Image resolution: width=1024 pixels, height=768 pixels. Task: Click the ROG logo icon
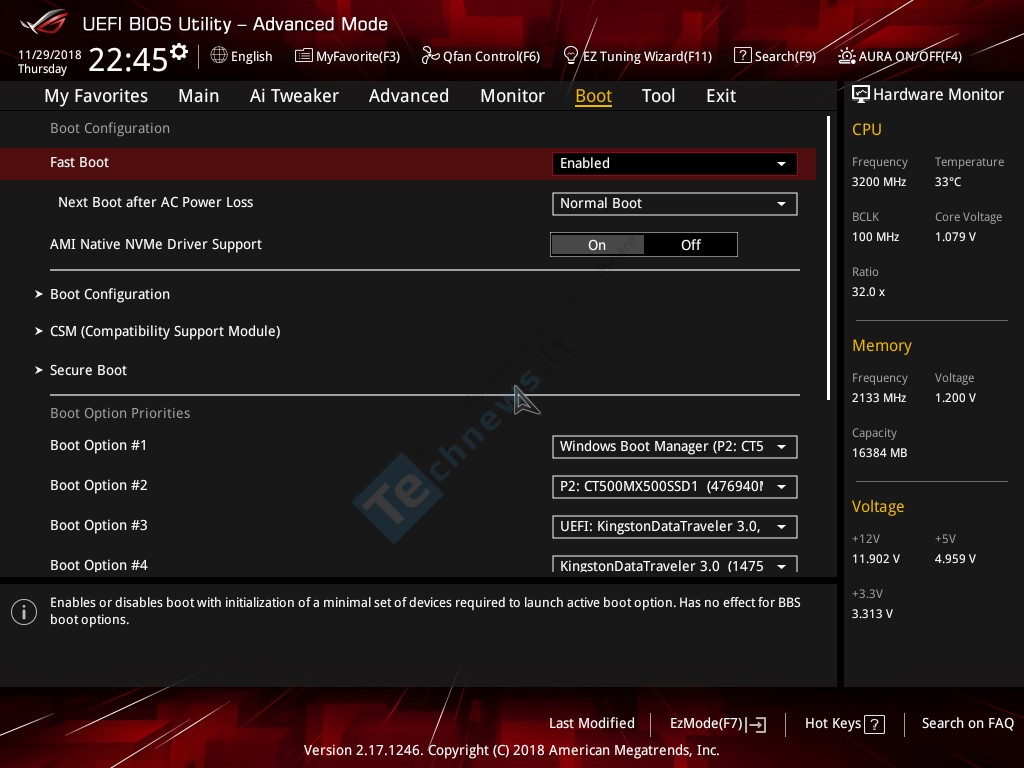(x=44, y=22)
